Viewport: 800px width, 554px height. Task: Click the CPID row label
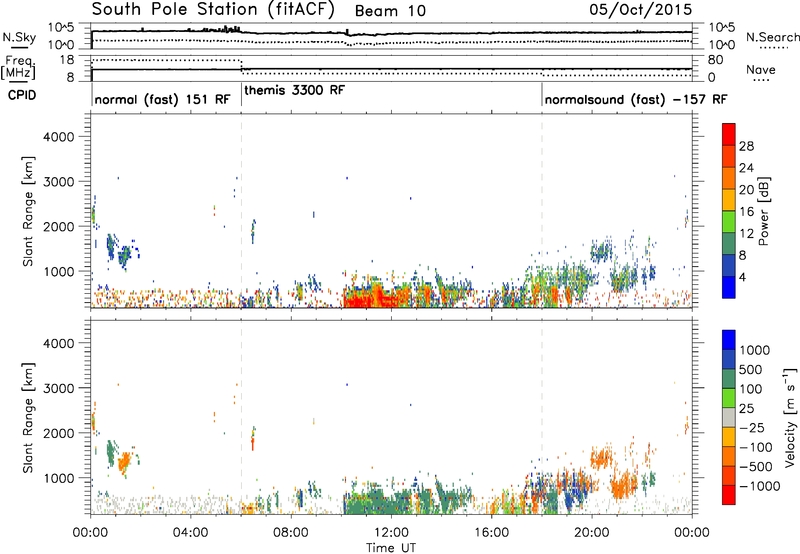point(22,95)
